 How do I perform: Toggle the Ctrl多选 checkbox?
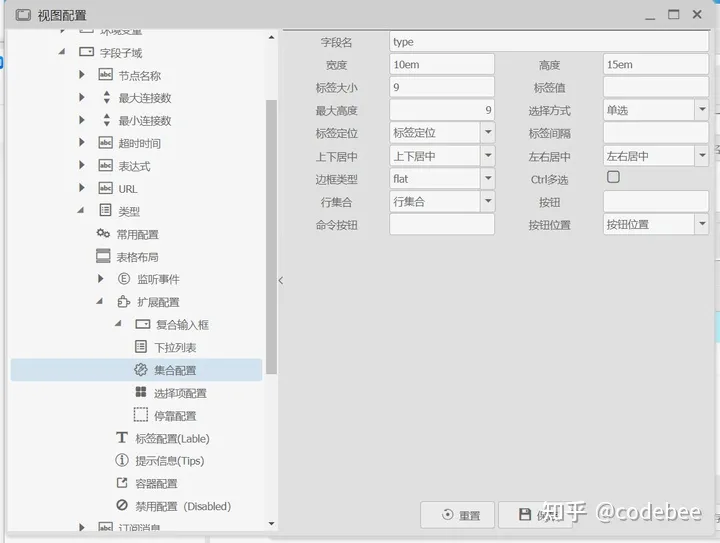tap(614, 178)
